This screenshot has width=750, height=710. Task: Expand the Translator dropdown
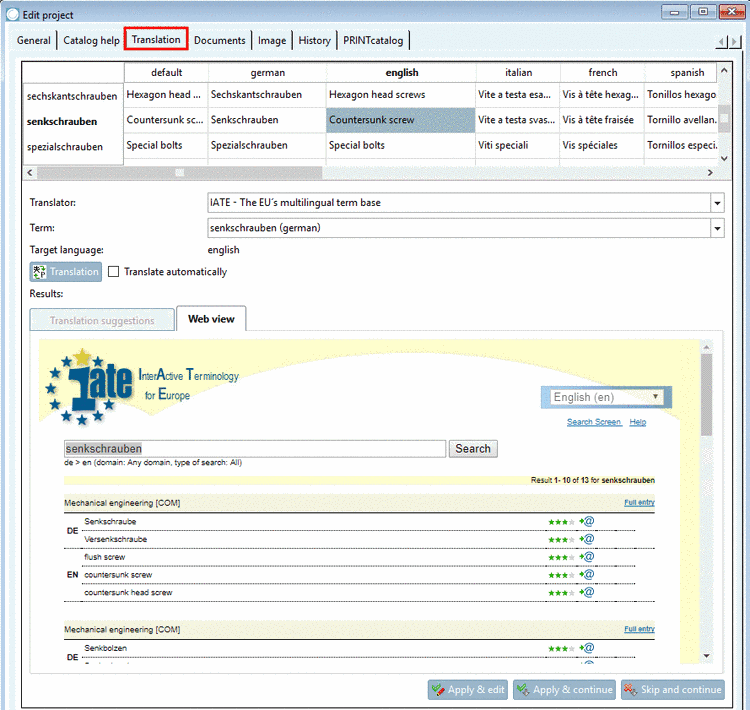point(717,203)
